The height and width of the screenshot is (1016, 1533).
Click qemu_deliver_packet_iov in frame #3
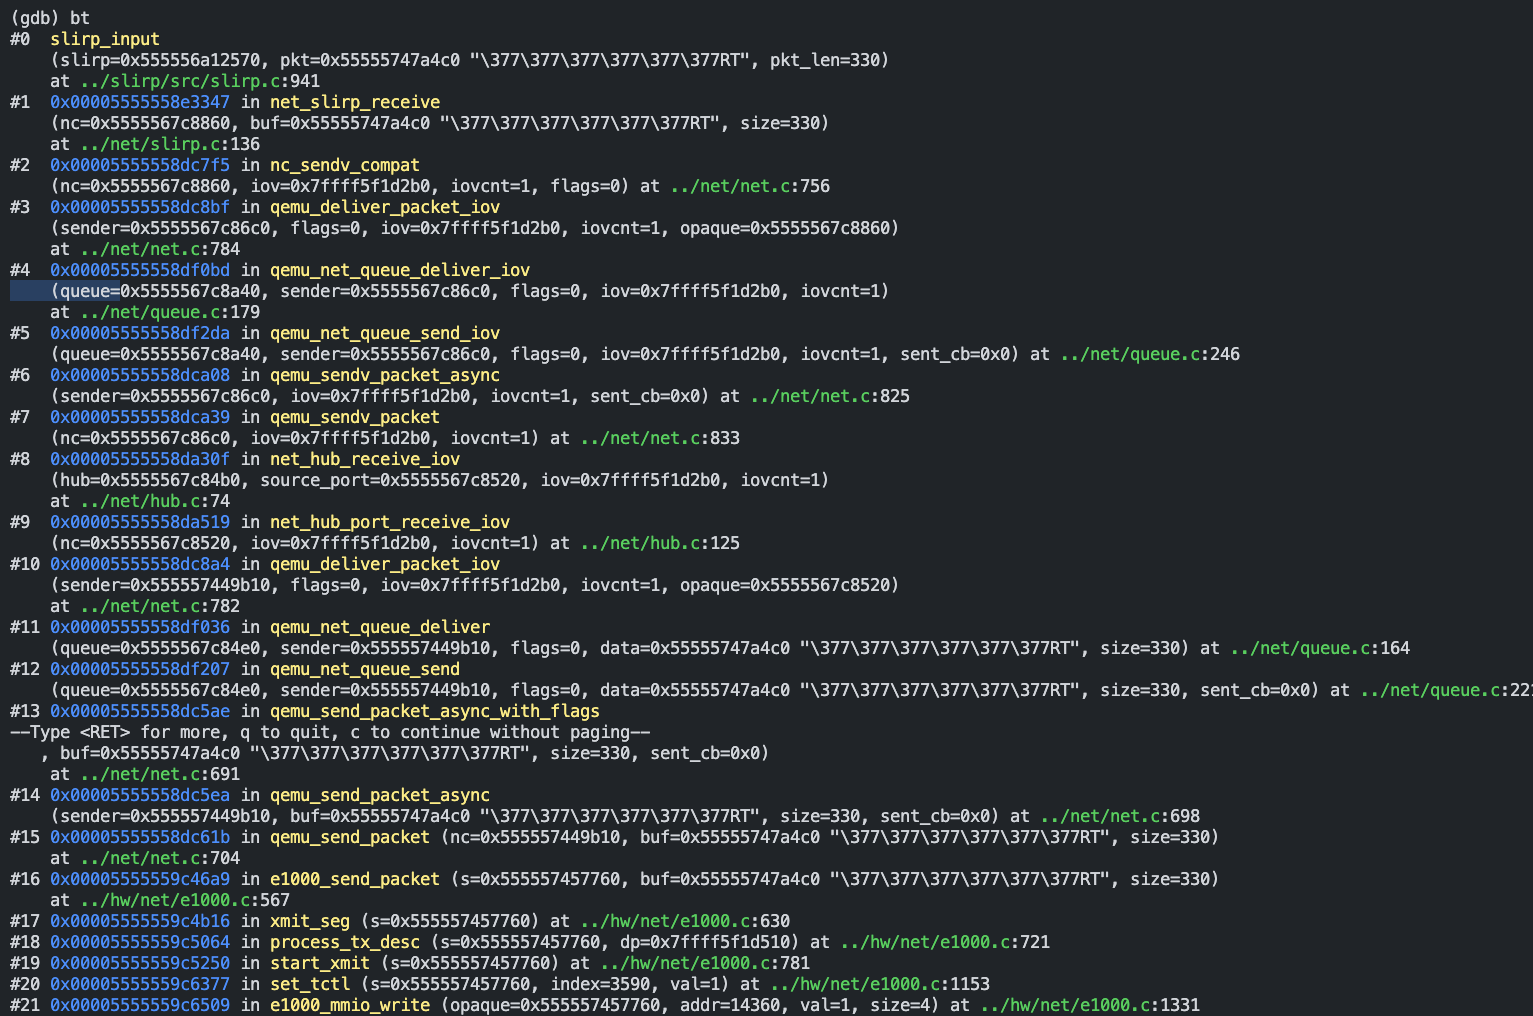click(385, 207)
